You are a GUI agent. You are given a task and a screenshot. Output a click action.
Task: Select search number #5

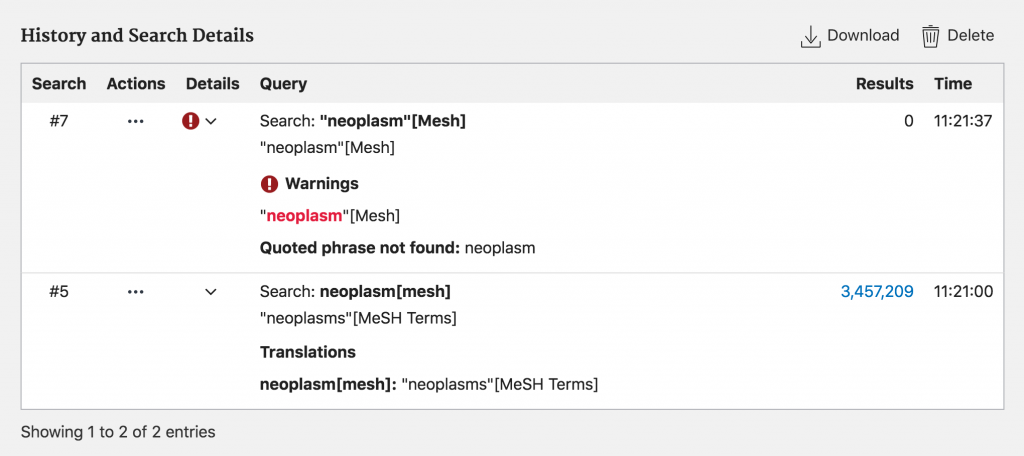pos(59,292)
